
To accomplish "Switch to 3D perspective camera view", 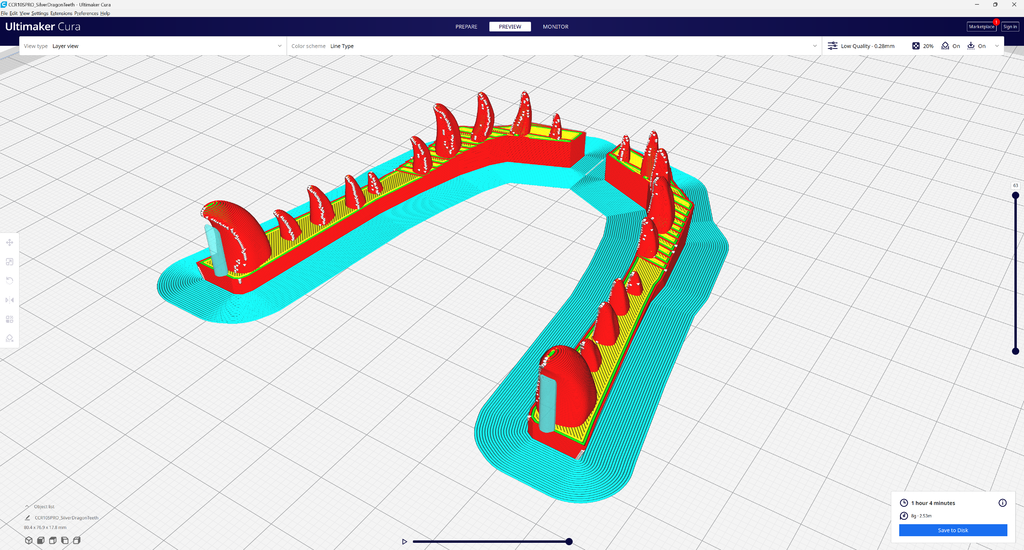I will click(x=28, y=540).
